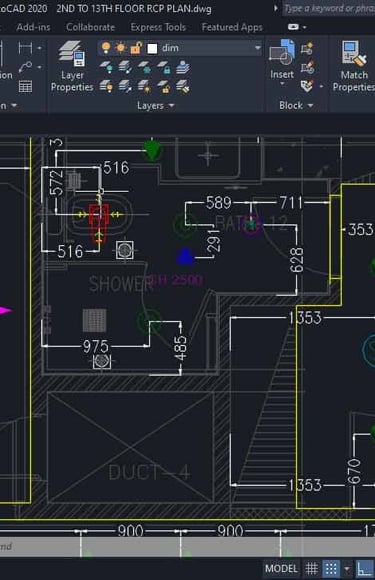The height and width of the screenshot is (580, 375).
Task: Open the dim layer dropdown list
Action: point(257,48)
